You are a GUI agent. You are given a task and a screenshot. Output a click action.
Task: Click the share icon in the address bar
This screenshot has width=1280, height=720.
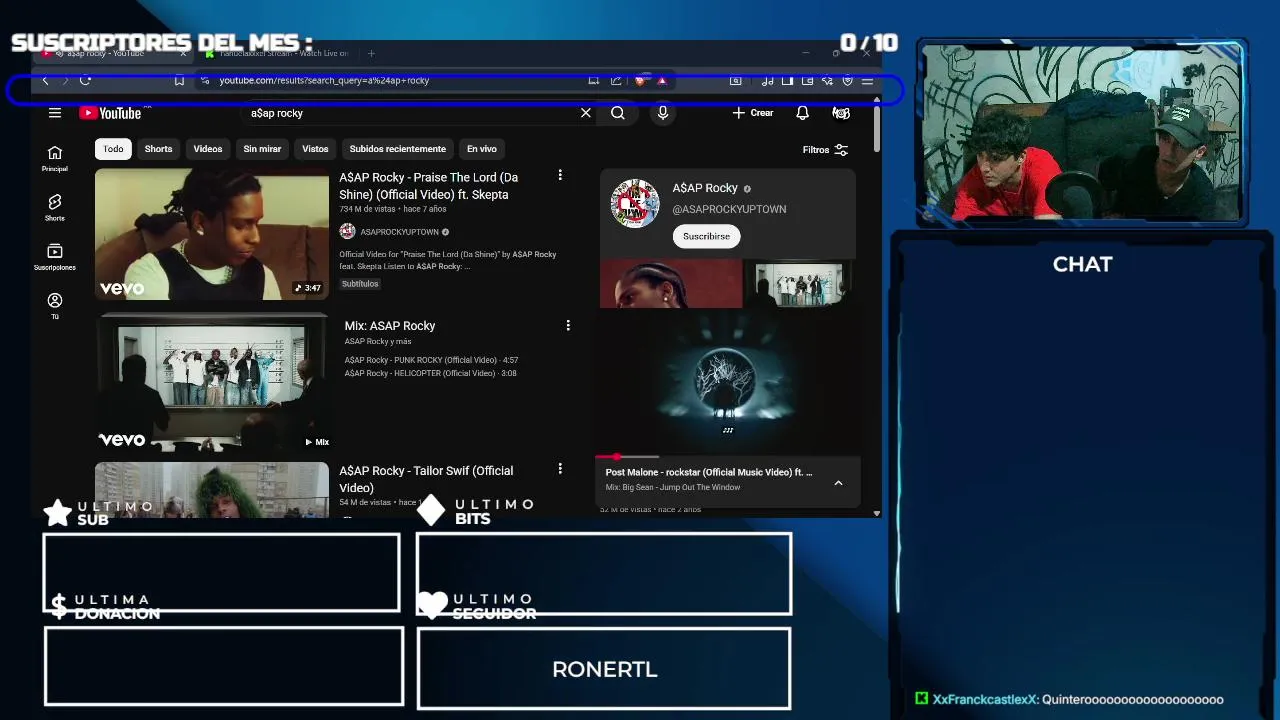pyautogui.click(x=616, y=80)
